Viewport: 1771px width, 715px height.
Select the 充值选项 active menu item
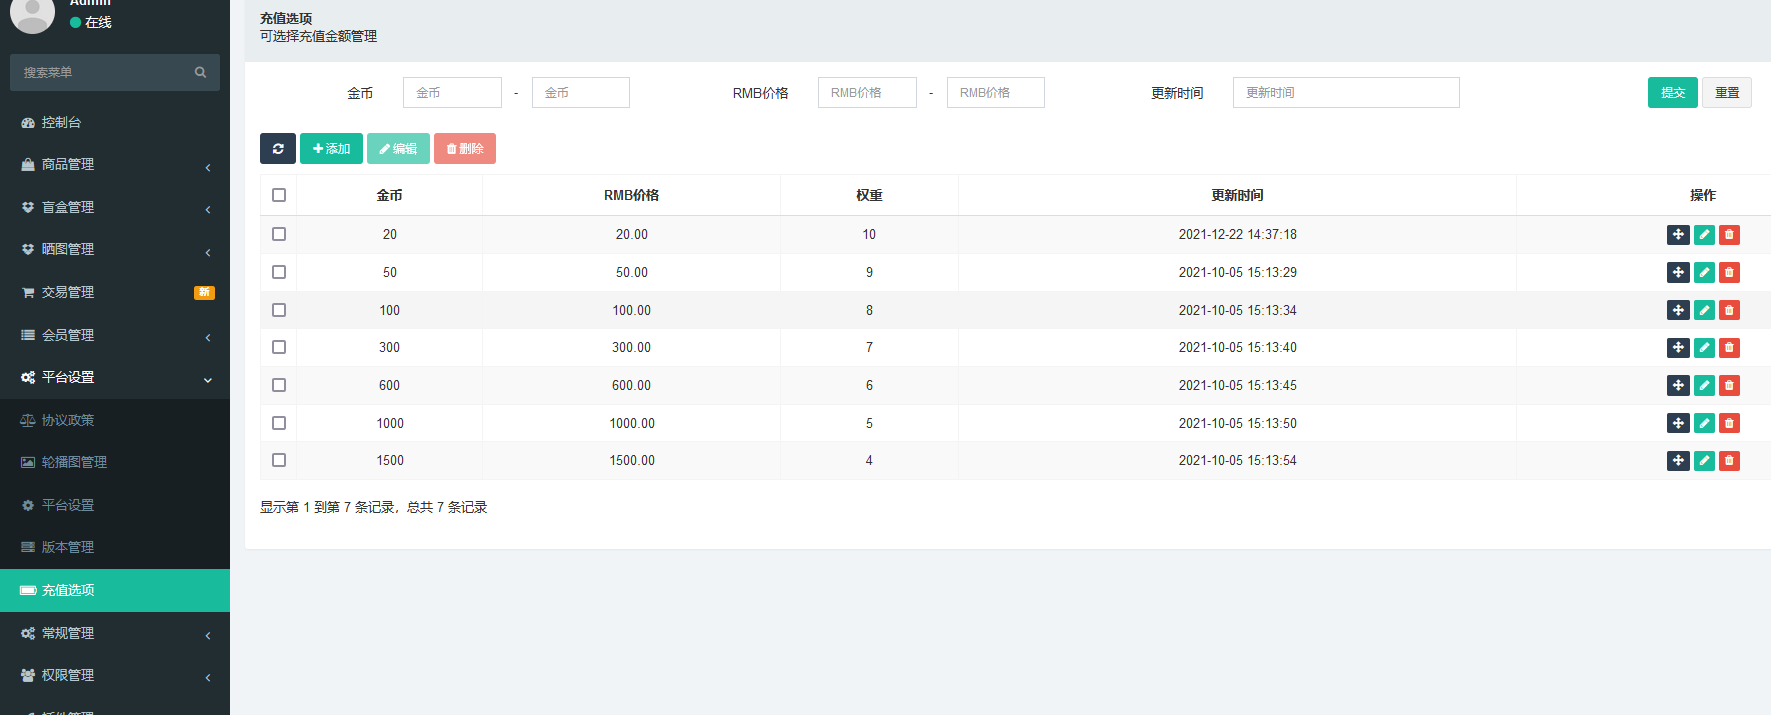pos(115,590)
